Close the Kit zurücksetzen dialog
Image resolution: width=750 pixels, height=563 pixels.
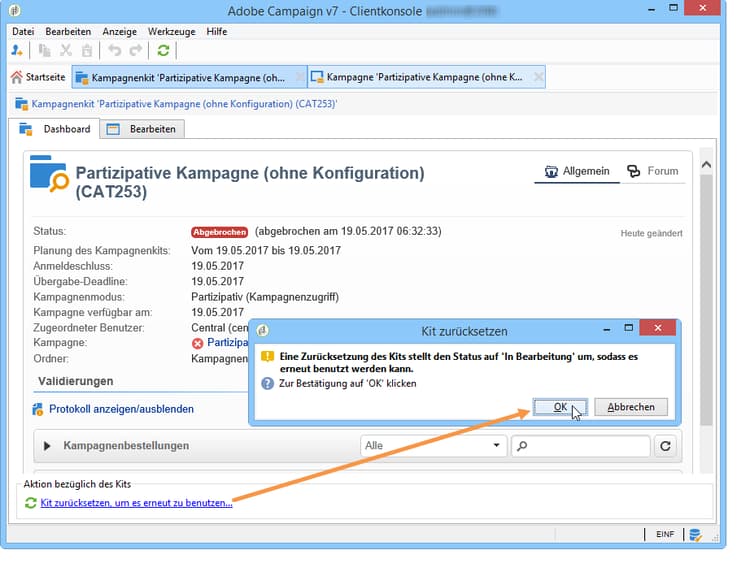(658, 328)
